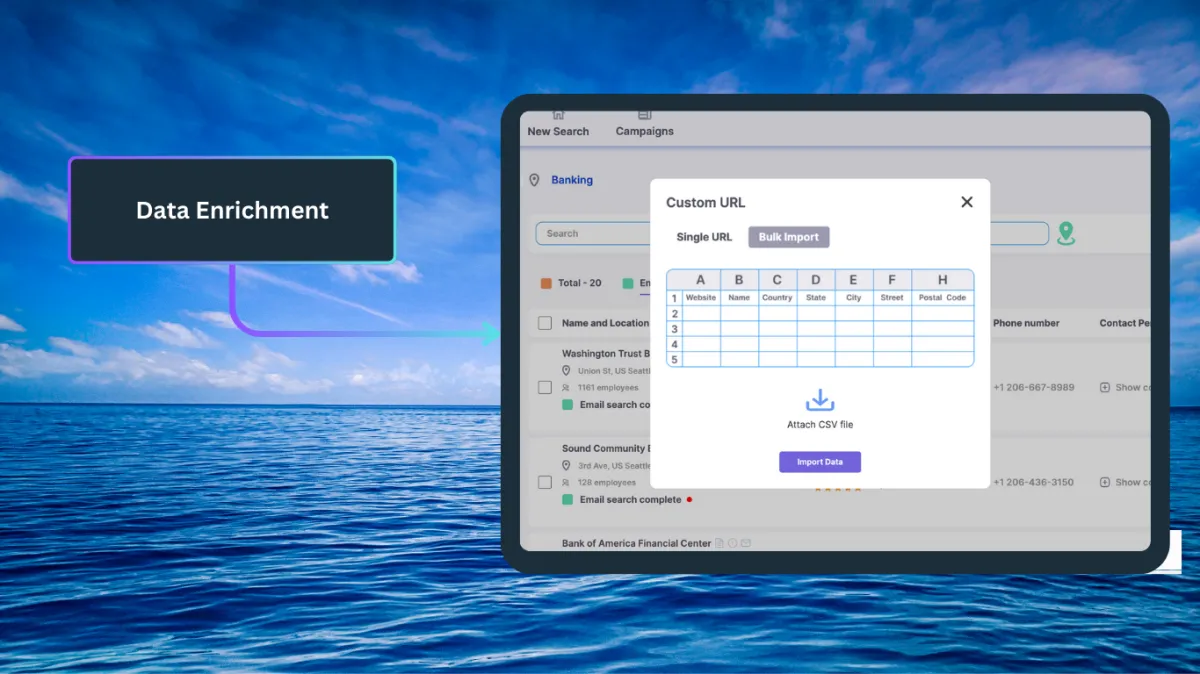
Task: Click phone number +1 206-667-8989
Action: [1033, 387]
